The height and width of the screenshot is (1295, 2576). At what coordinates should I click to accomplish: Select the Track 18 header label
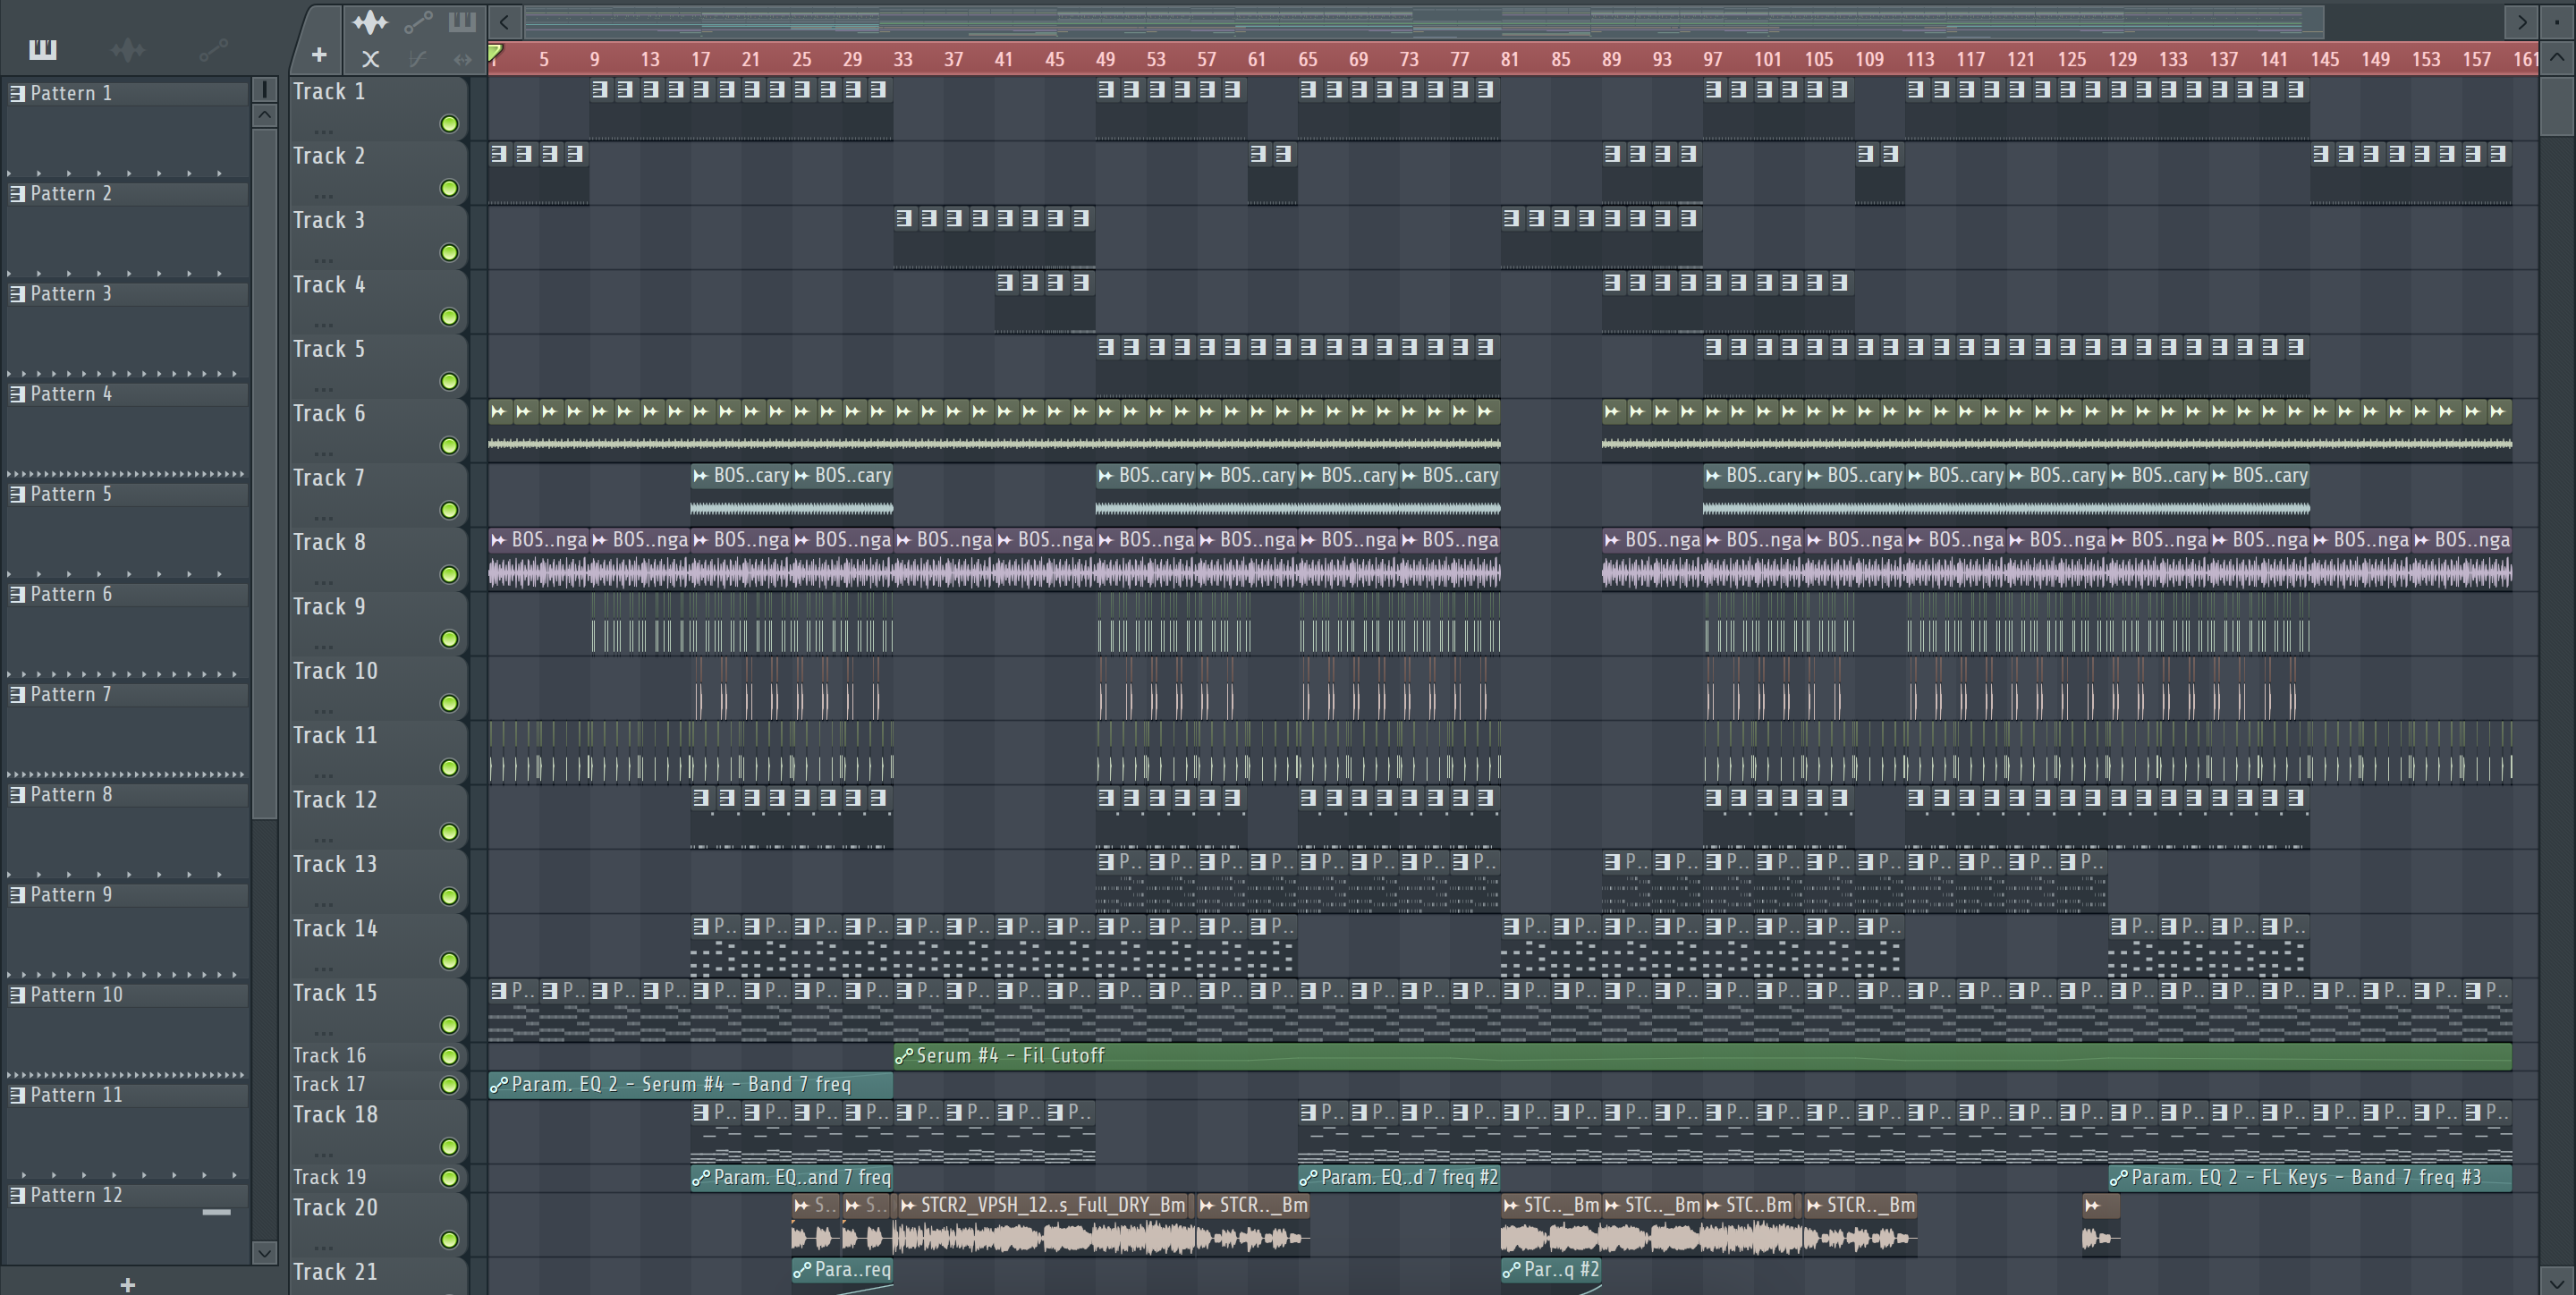[x=335, y=1115]
